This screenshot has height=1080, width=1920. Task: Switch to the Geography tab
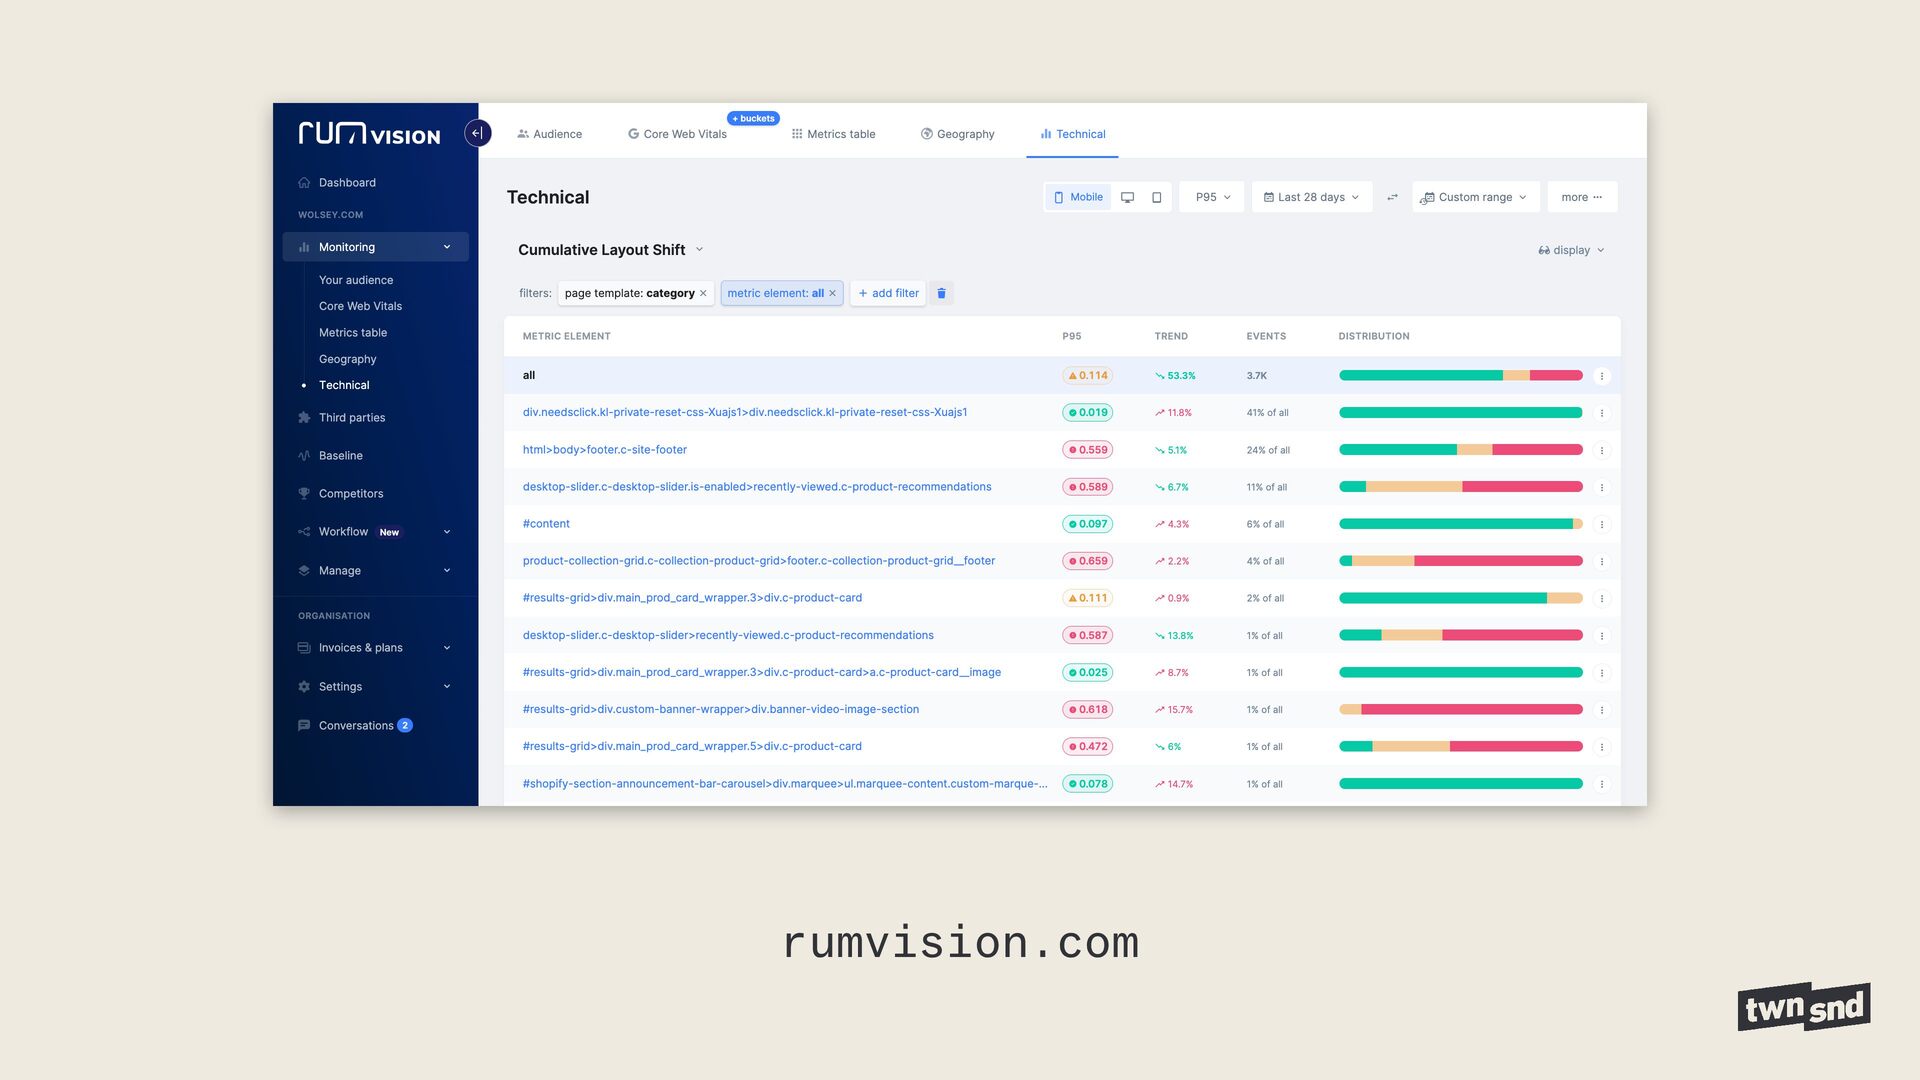(957, 134)
